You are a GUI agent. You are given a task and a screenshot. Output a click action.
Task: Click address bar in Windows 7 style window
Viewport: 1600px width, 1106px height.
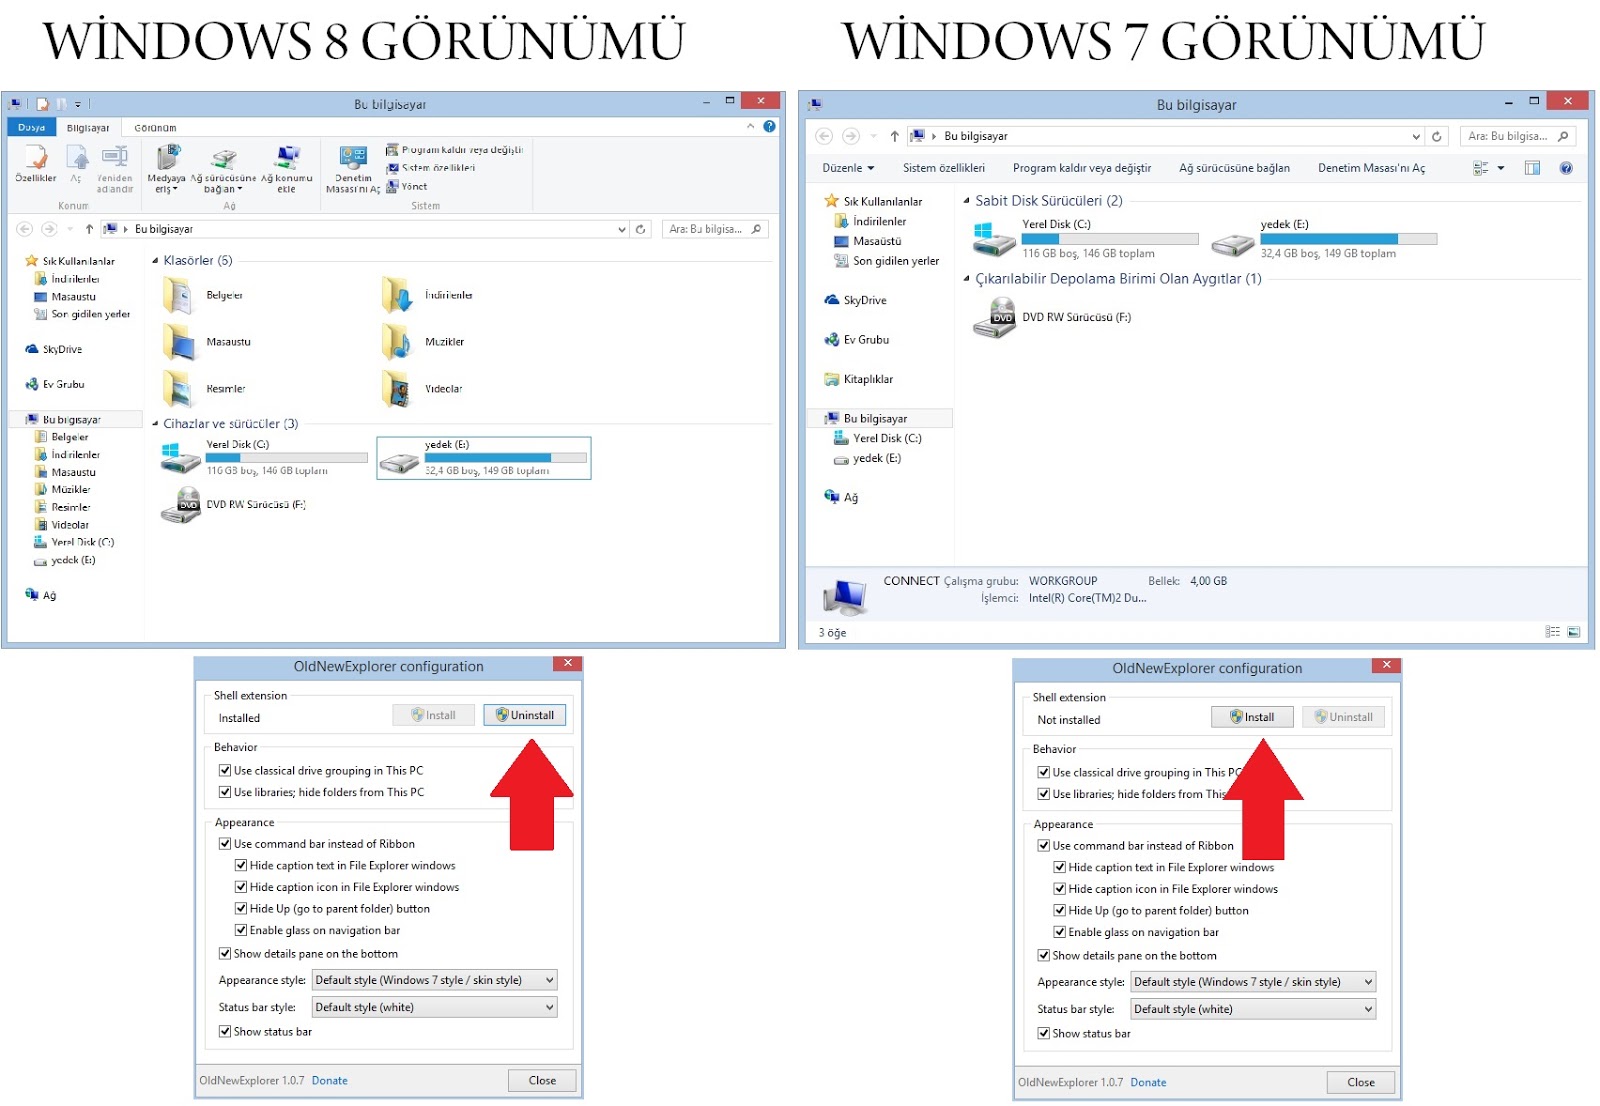click(1164, 136)
